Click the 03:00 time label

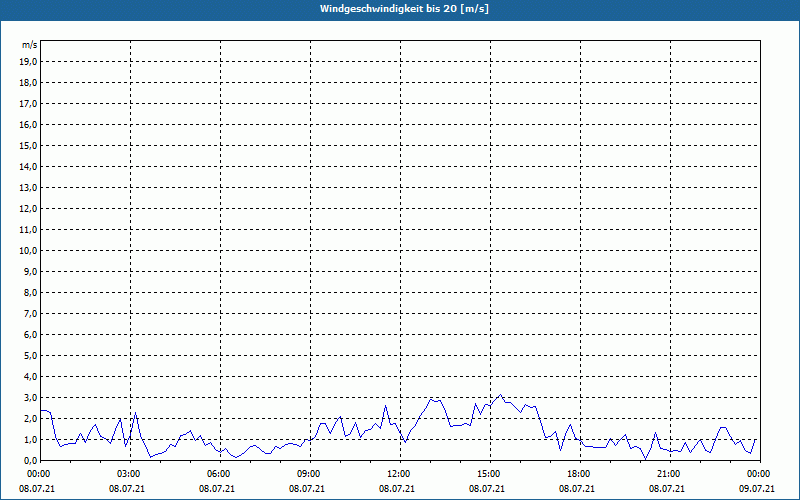[128, 474]
